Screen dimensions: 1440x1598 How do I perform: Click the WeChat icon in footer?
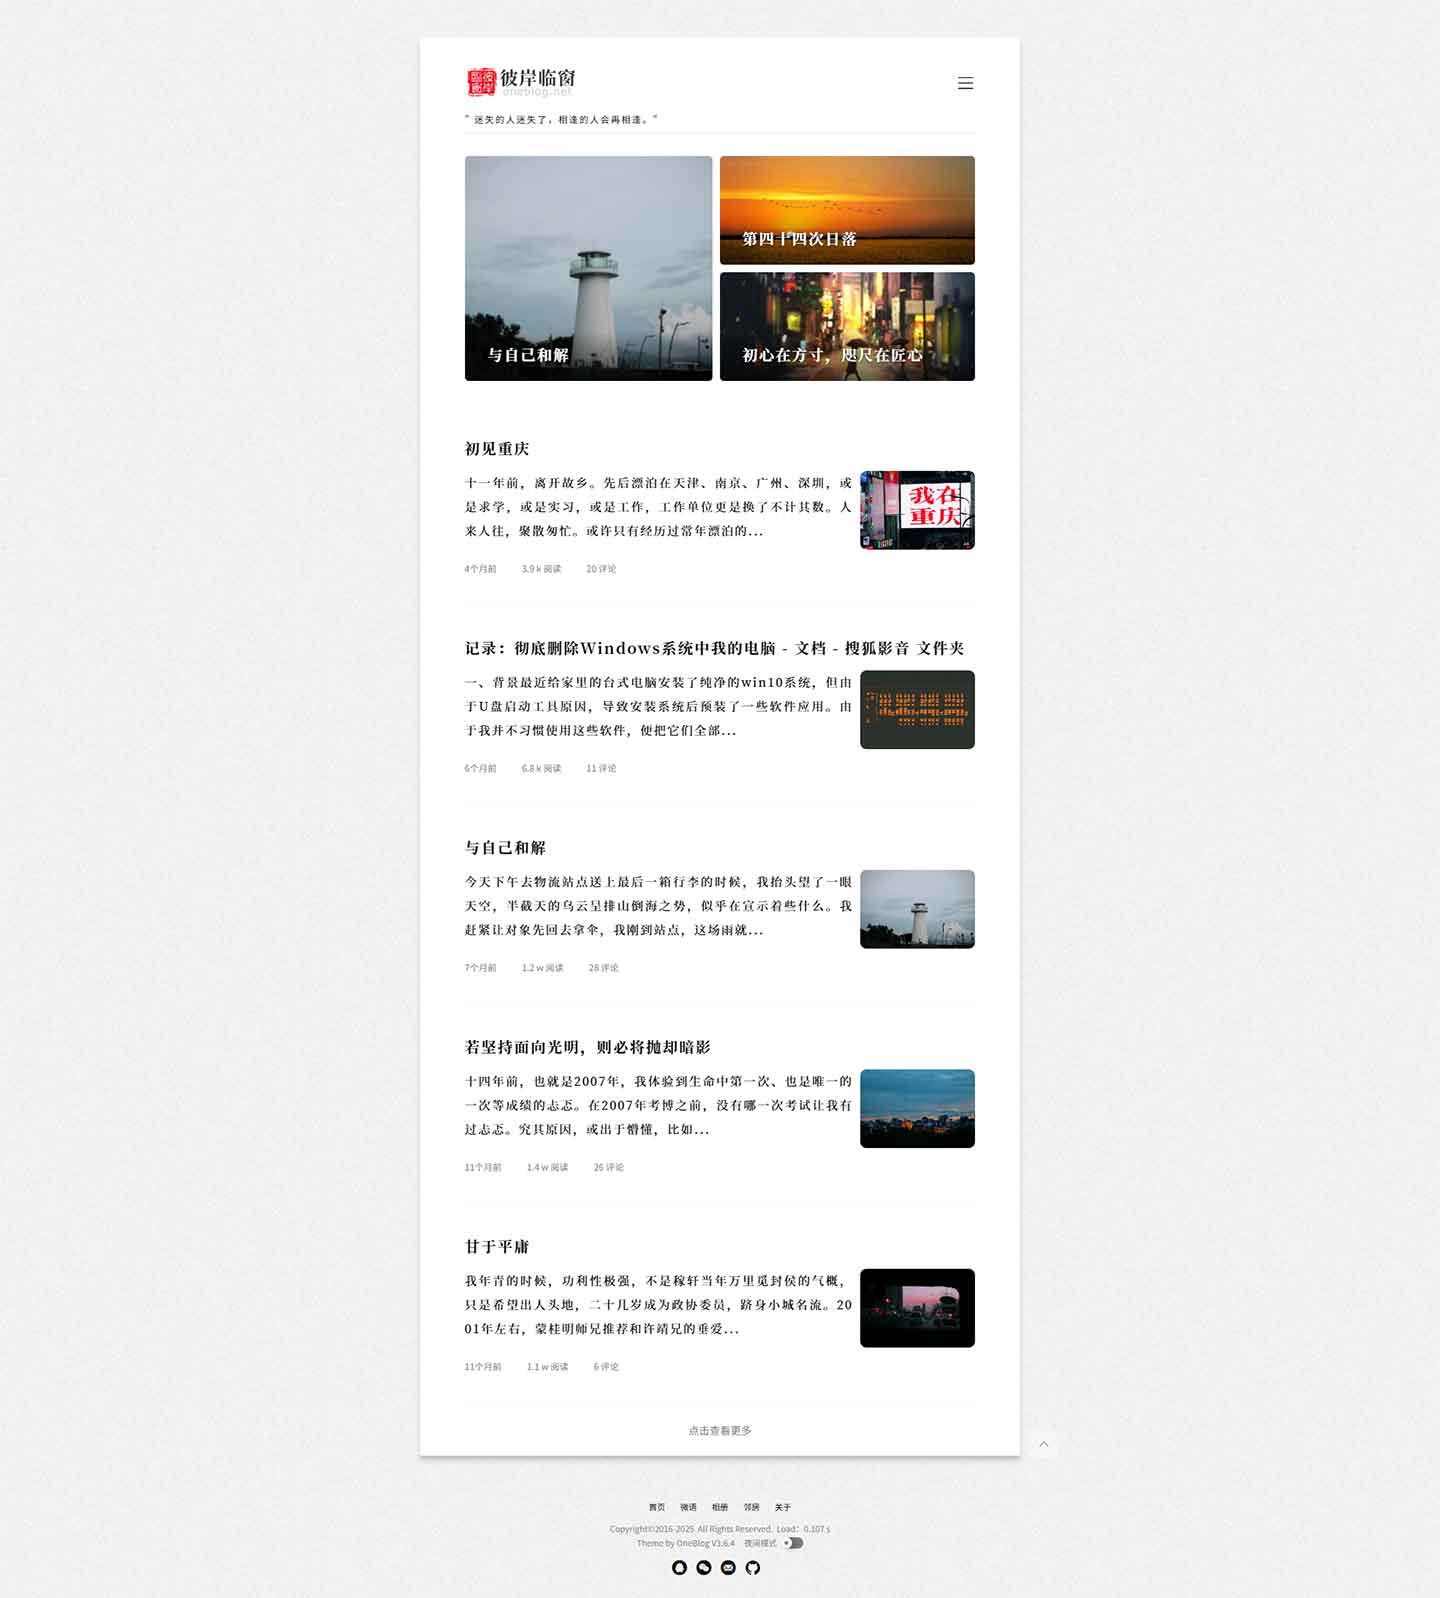pyautogui.click(x=704, y=1567)
